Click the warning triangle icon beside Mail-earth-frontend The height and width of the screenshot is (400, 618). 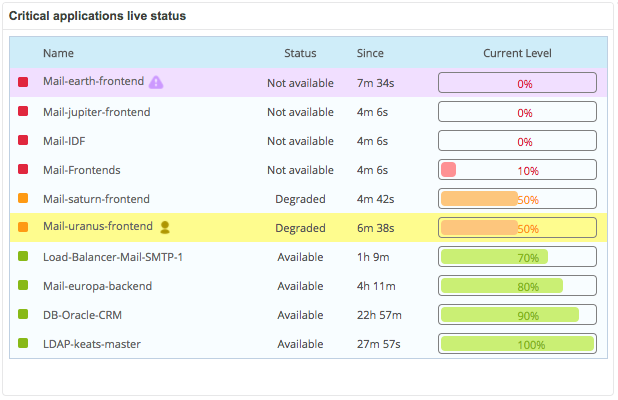(156, 82)
